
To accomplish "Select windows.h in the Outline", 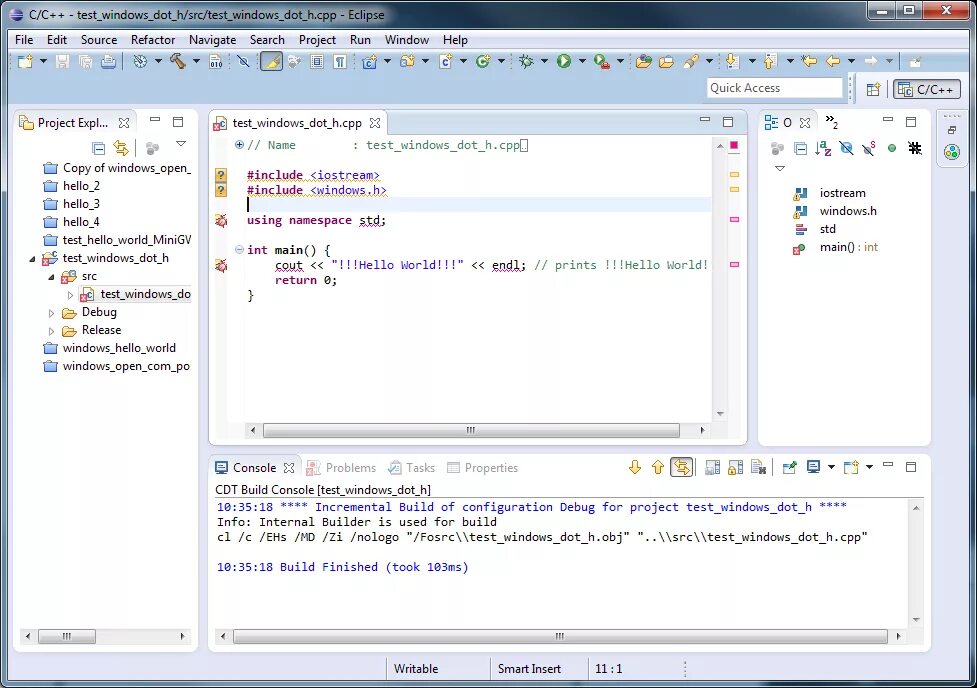I will 848,211.
